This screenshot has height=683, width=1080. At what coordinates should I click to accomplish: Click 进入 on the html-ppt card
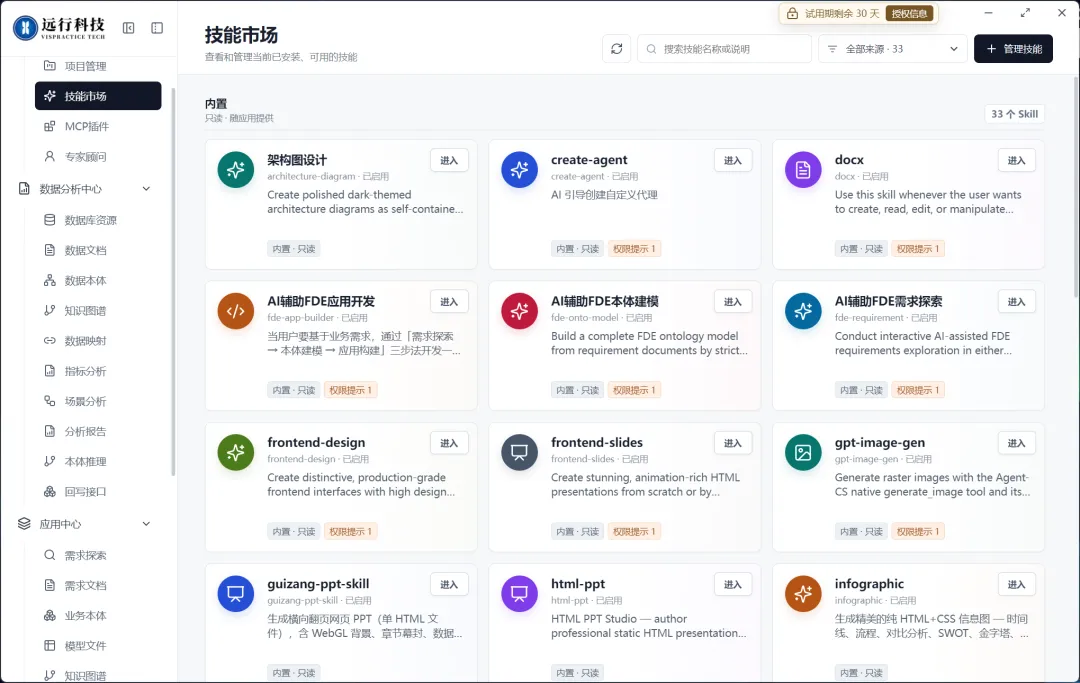[733, 585]
